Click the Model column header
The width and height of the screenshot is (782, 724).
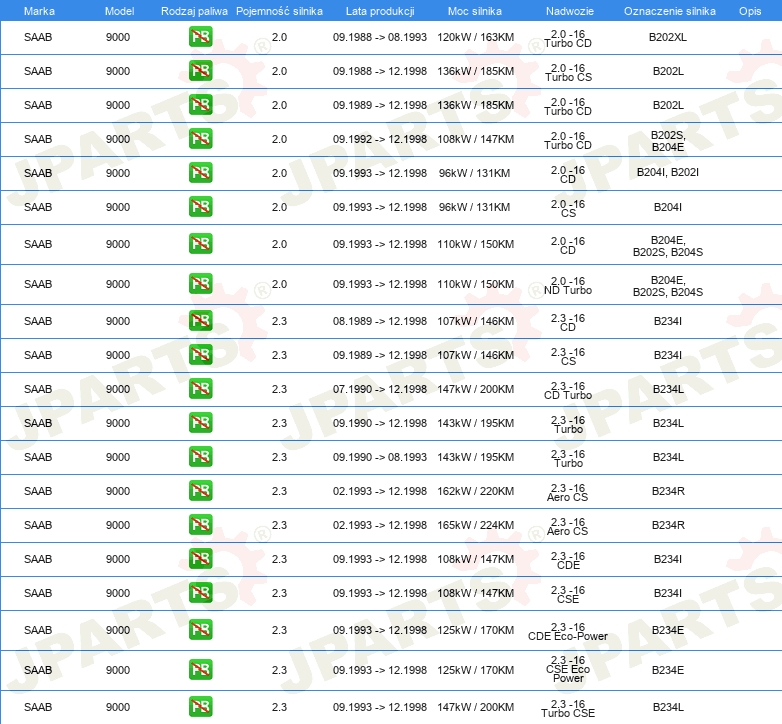pos(119,11)
